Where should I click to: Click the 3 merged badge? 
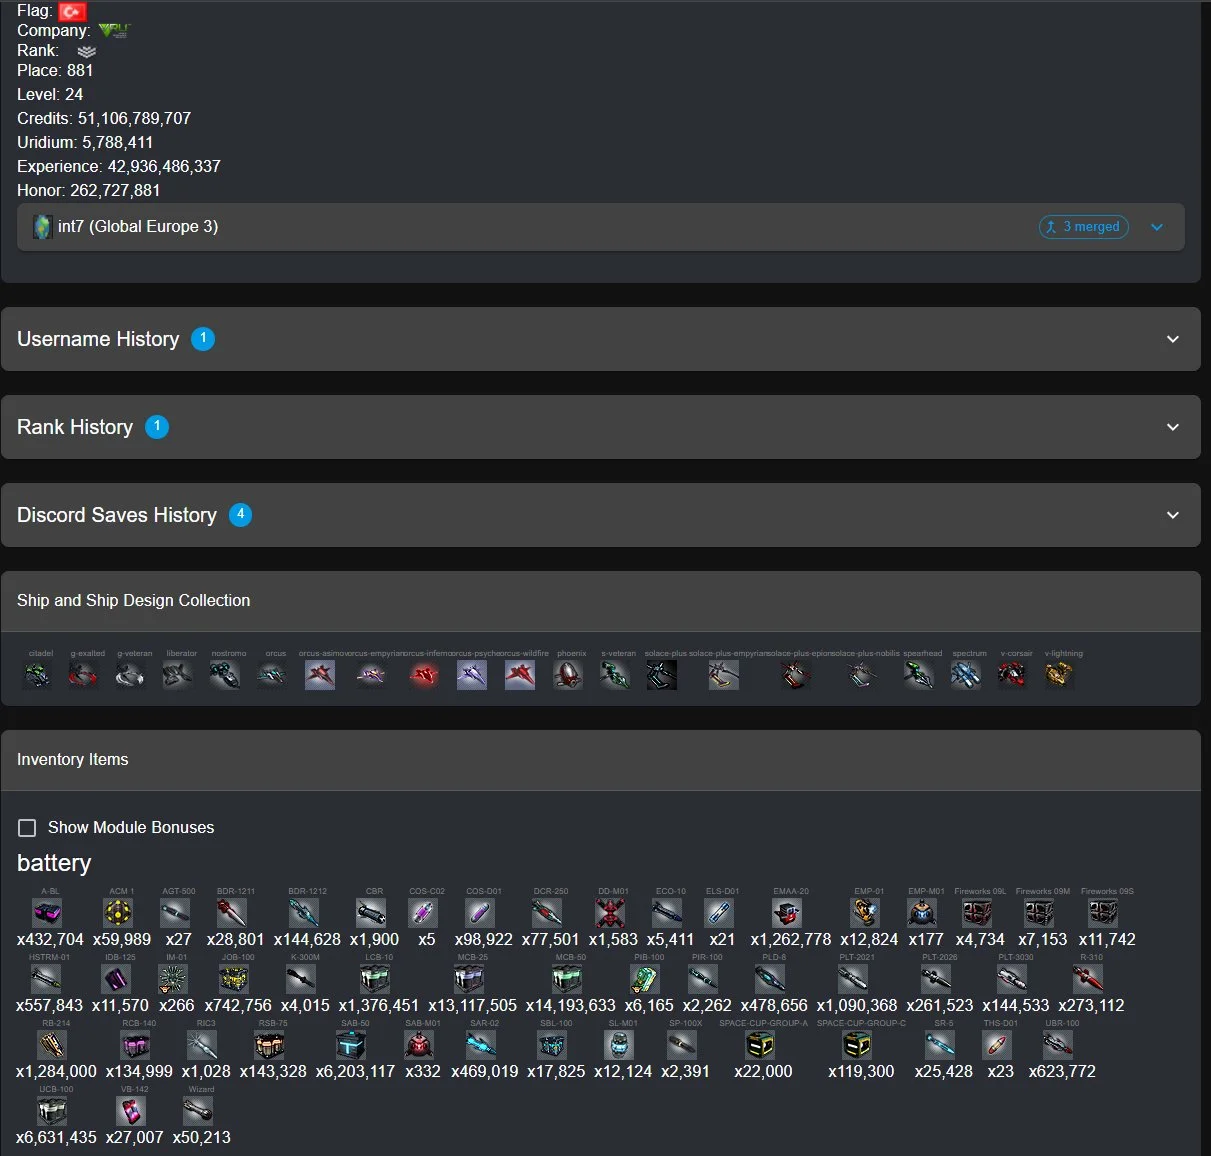pos(1084,227)
